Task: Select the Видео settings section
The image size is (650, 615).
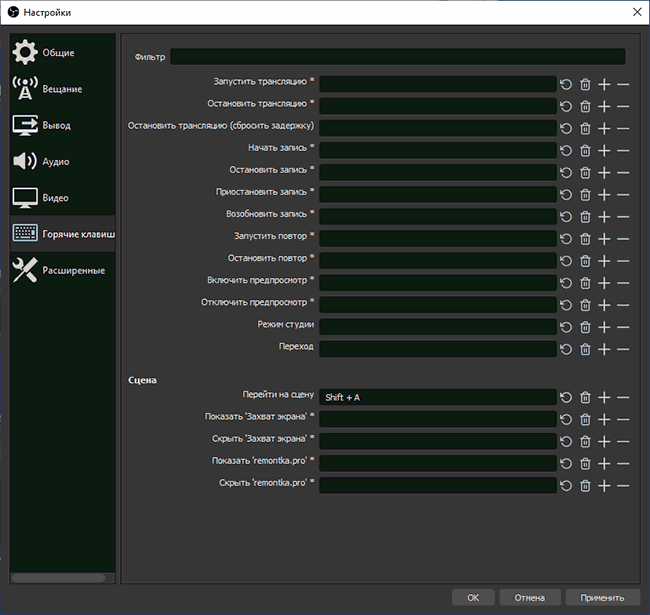Action: tap(63, 198)
